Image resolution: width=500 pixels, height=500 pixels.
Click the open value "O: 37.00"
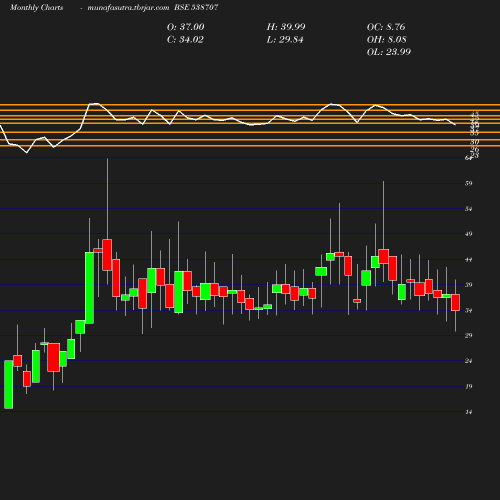tap(185, 27)
